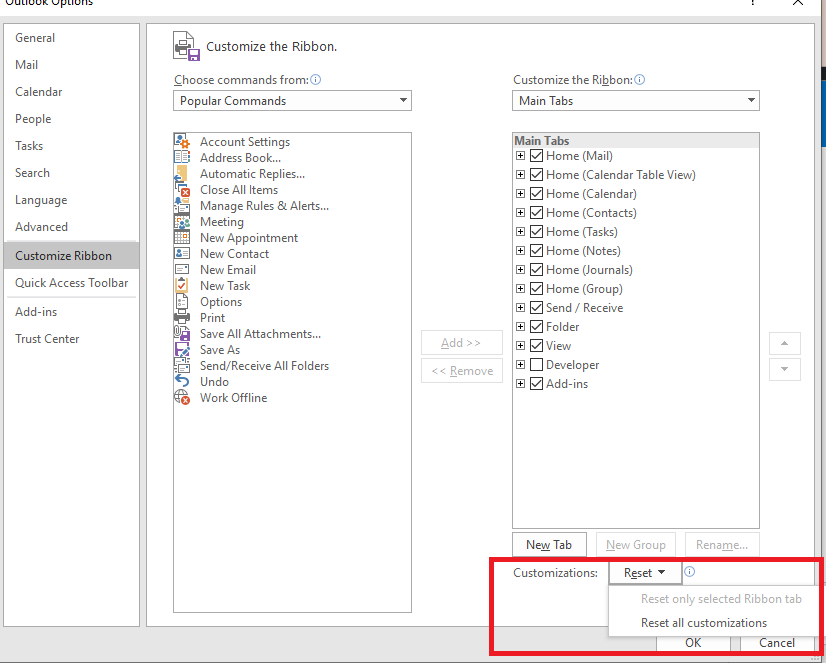This screenshot has height=663, width=826.
Task: Toggle the Folder tab checkbox
Action: pyautogui.click(x=536, y=326)
